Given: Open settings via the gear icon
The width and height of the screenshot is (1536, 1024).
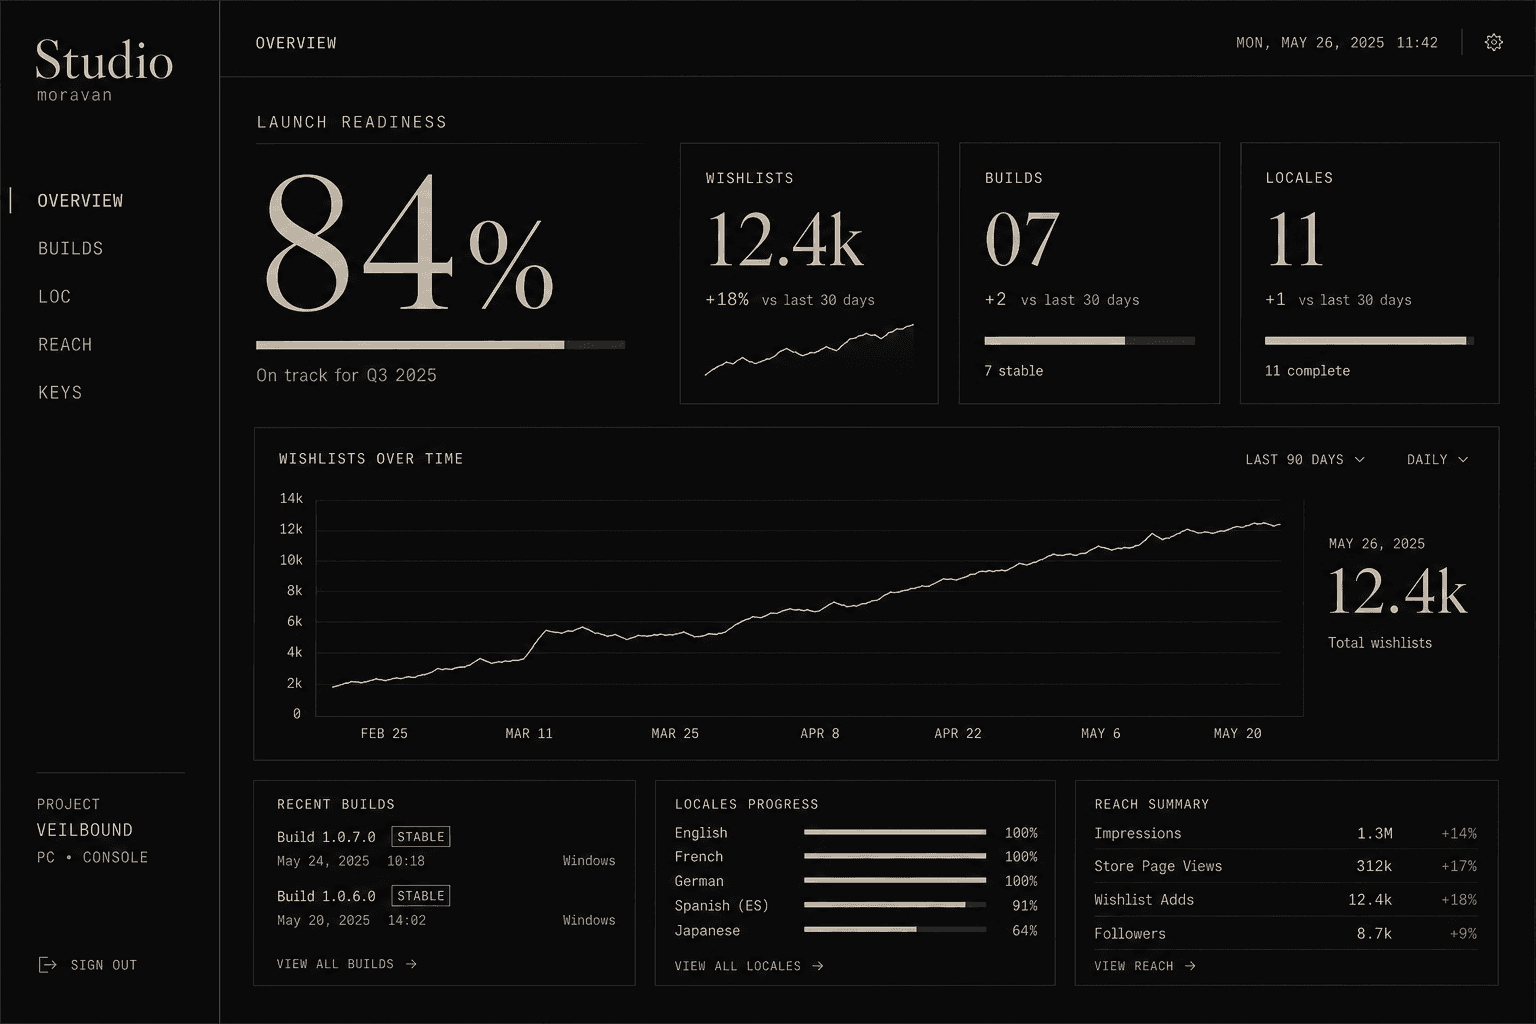Looking at the screenshot, I should 1493,42.
